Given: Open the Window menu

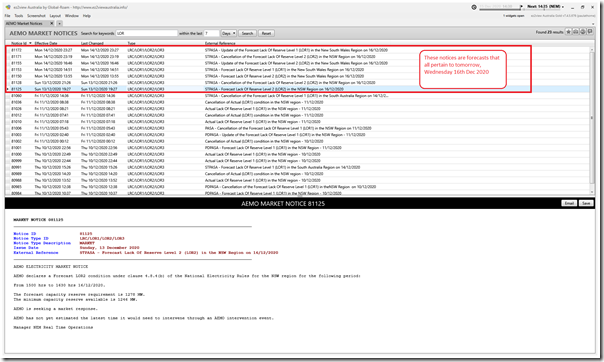Looking at the screenshot, I should pyautogui.click(x=72, y=16).
